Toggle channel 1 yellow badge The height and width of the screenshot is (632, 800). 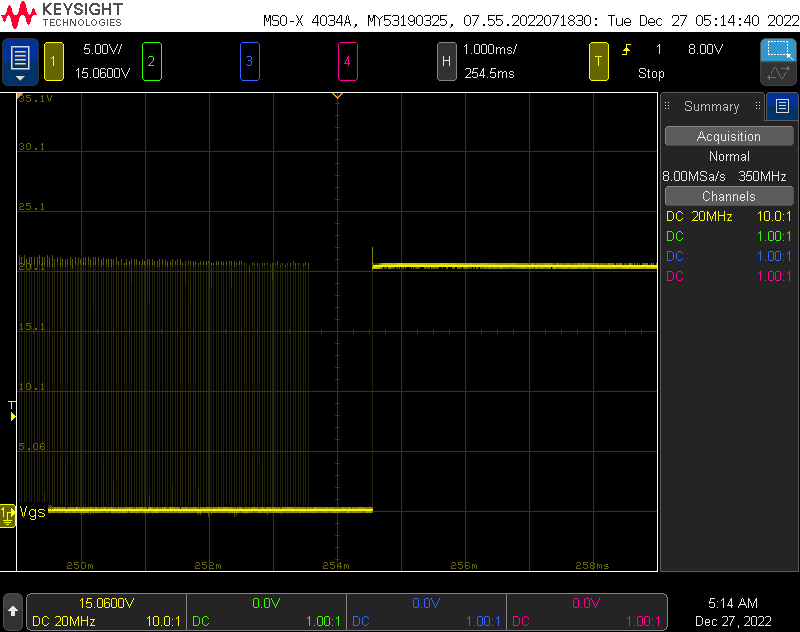point(53,61)
